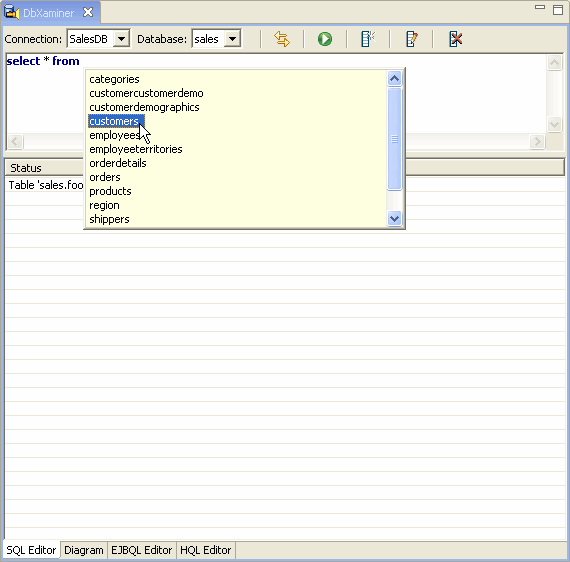The width and height of the screenshot is (570, 562).
Task: Switch to the Diagram tab
Action: pos(84,550)
